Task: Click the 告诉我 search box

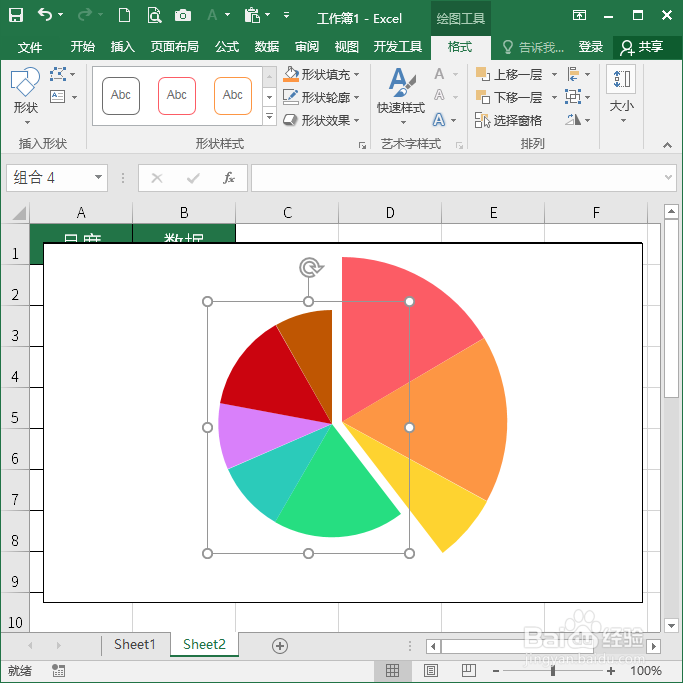Action: pos(533,47)
